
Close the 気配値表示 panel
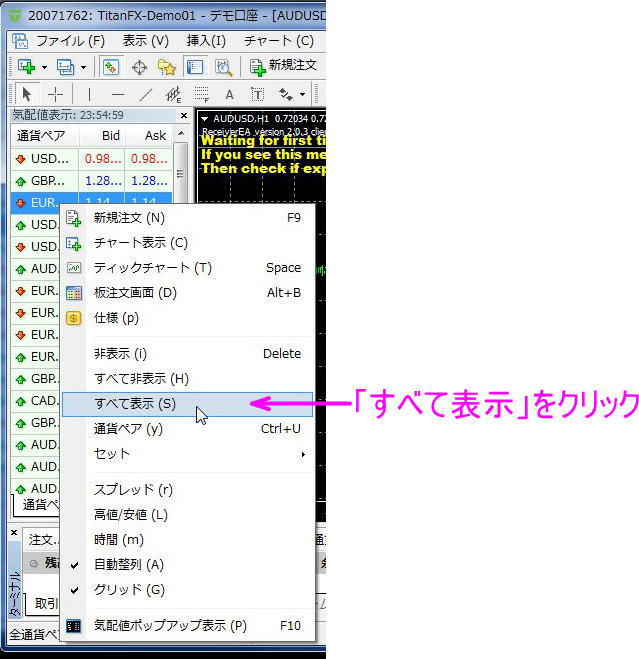point(184,115)
